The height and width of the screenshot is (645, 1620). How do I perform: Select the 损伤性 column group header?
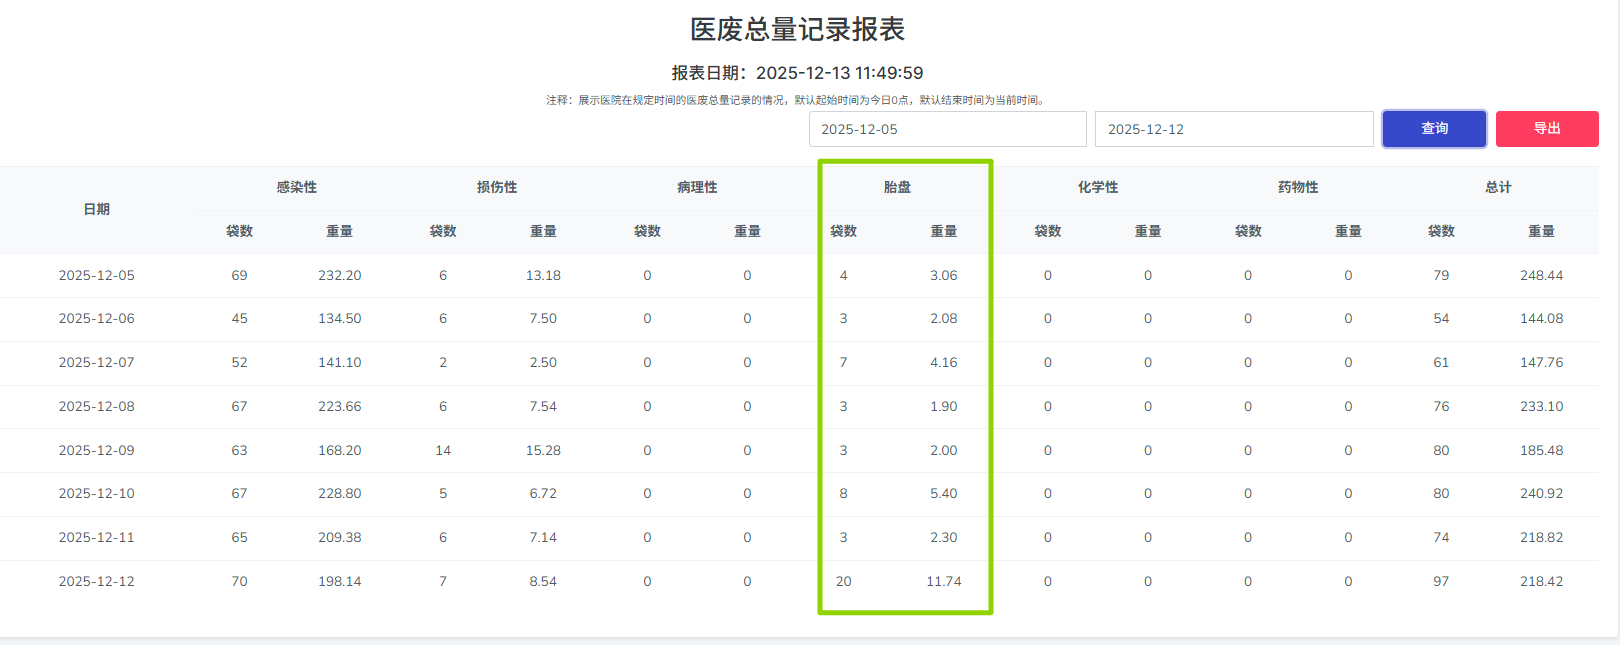(x=497, y=187)
